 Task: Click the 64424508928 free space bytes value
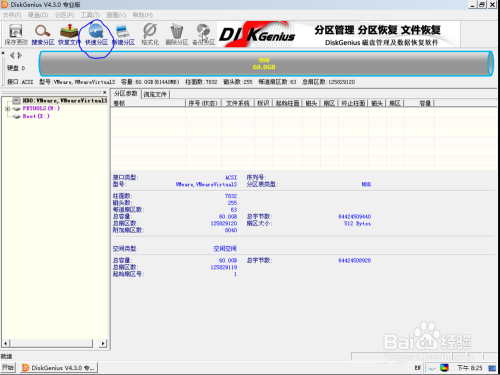coord(355,260)
